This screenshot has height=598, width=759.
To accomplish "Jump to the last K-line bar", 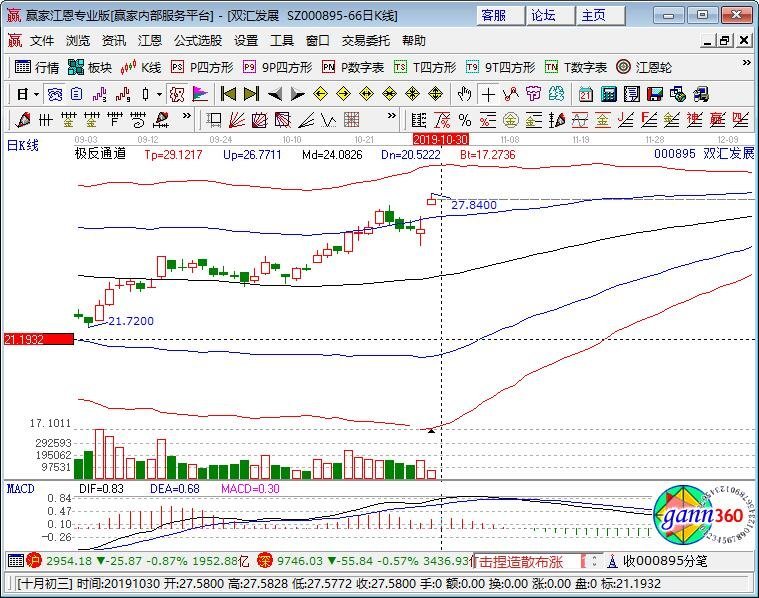I will click(251, 94).
